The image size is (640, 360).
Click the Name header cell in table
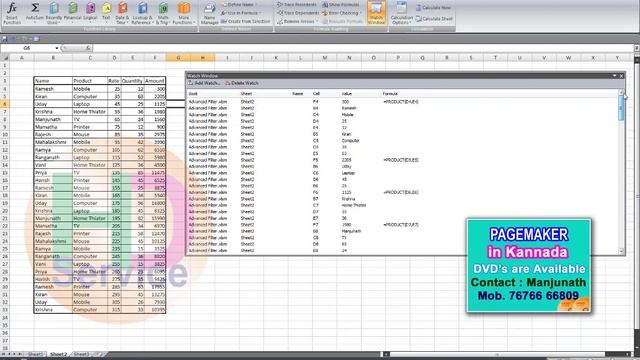coord(53,81)
